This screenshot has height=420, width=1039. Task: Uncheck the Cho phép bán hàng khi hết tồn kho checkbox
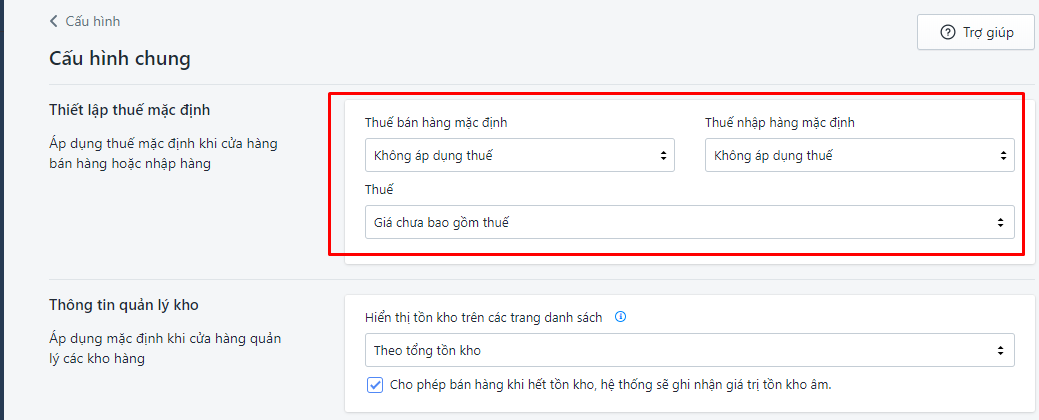[375, 385]
